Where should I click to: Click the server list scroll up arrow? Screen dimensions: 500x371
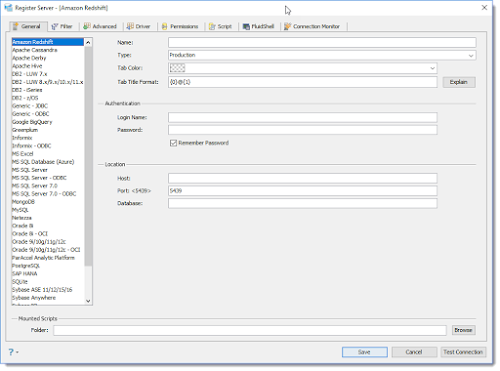click(88, 42)
